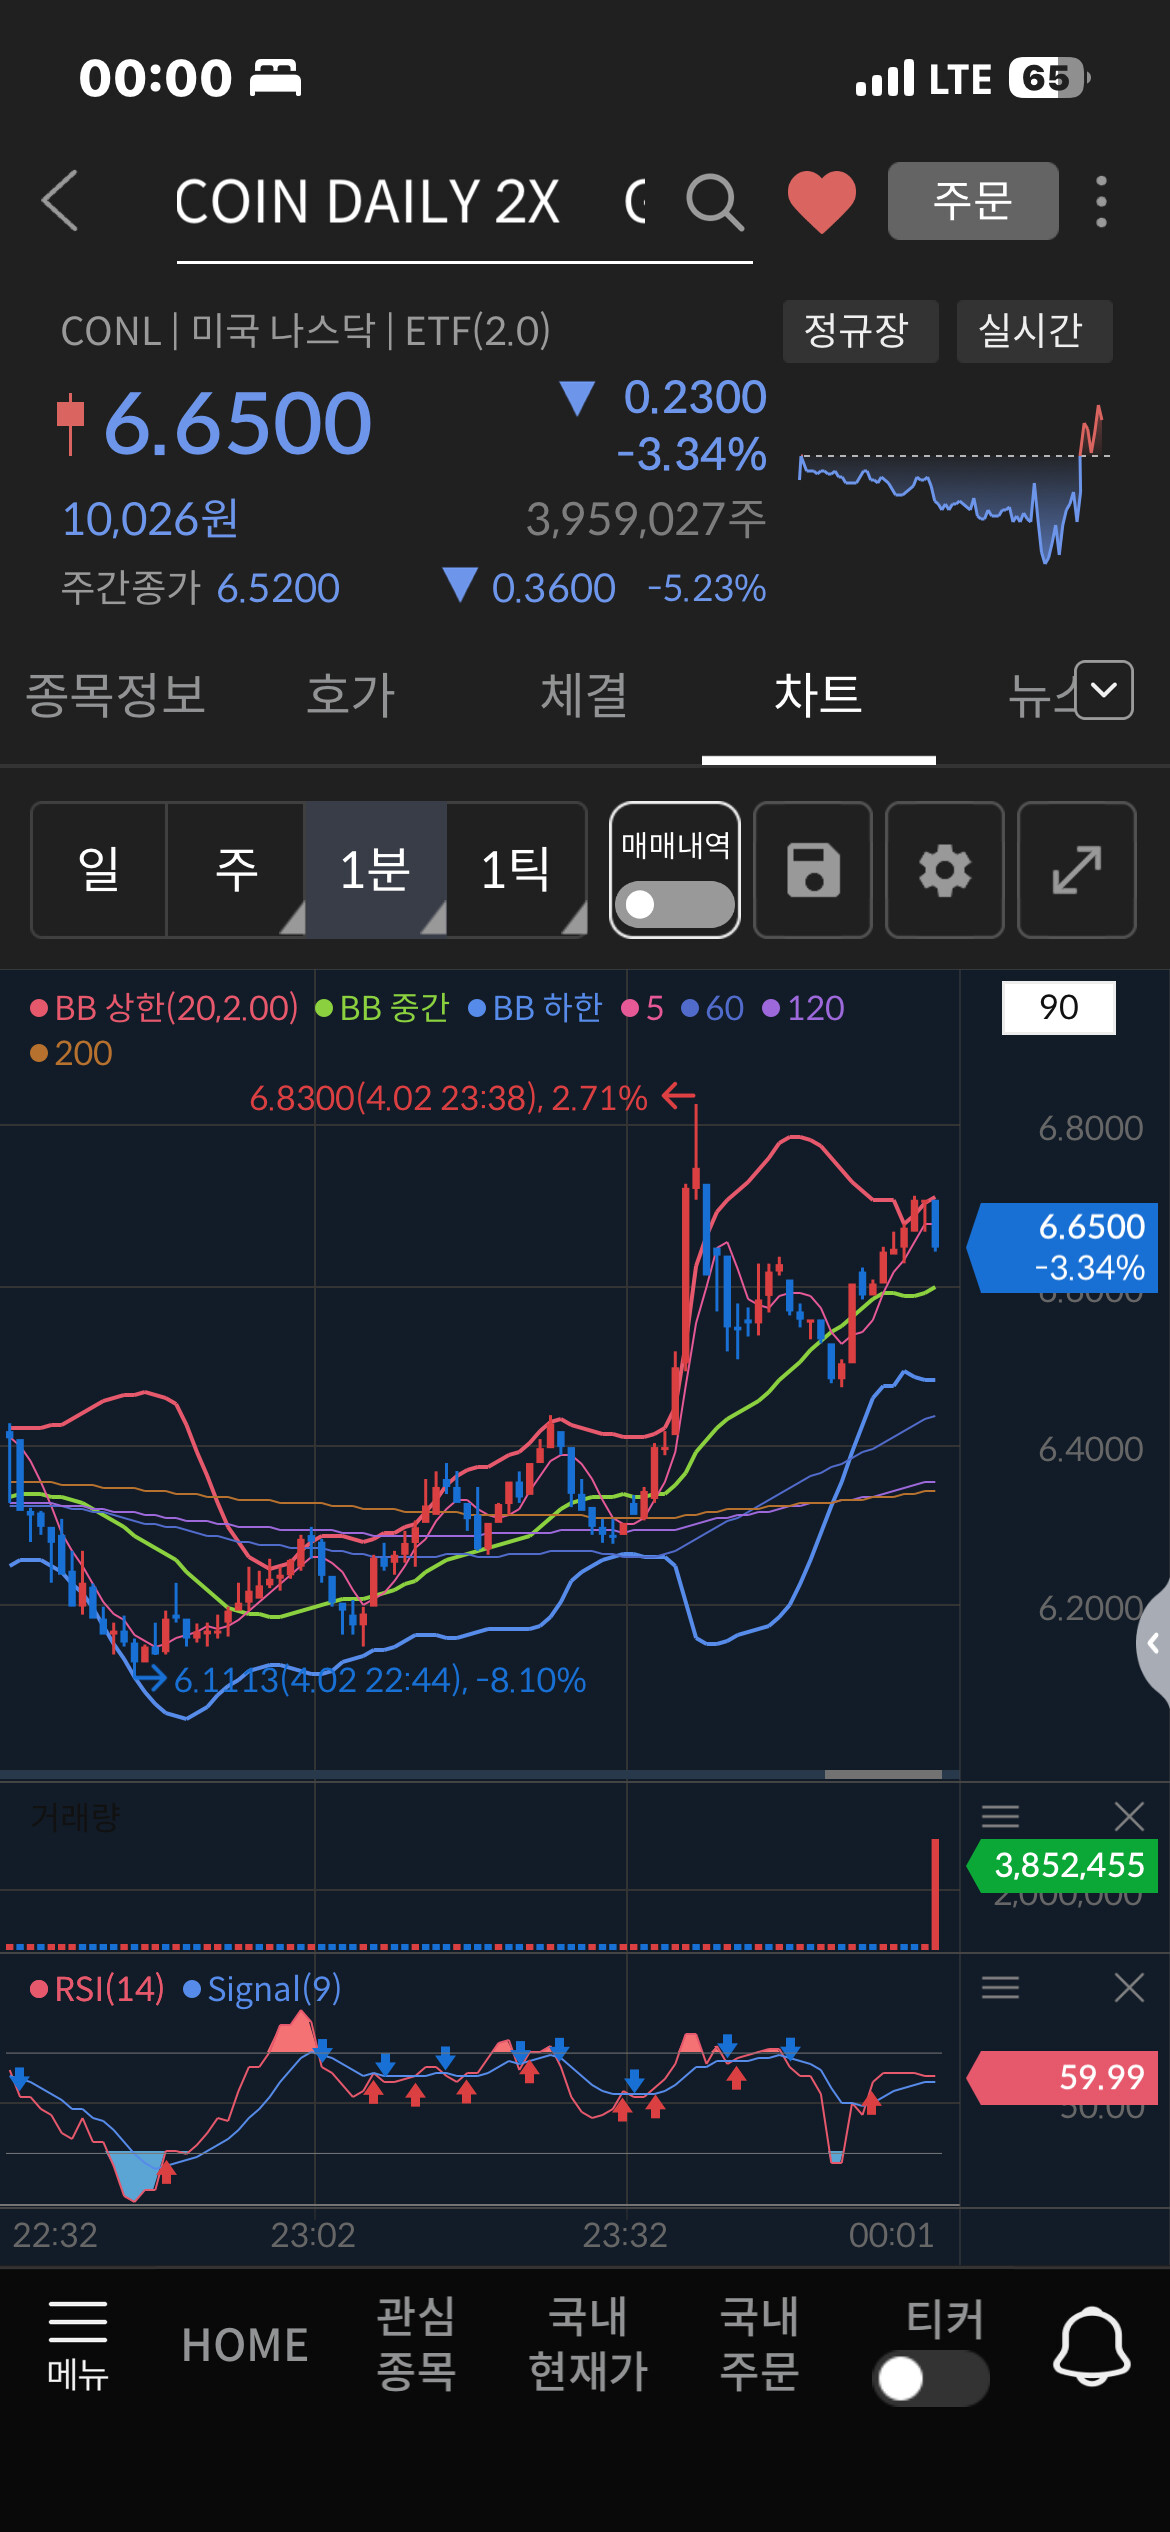Tap the 정규장 session button
This screenshot has height=2532, width=1170.
coord(860,331)
